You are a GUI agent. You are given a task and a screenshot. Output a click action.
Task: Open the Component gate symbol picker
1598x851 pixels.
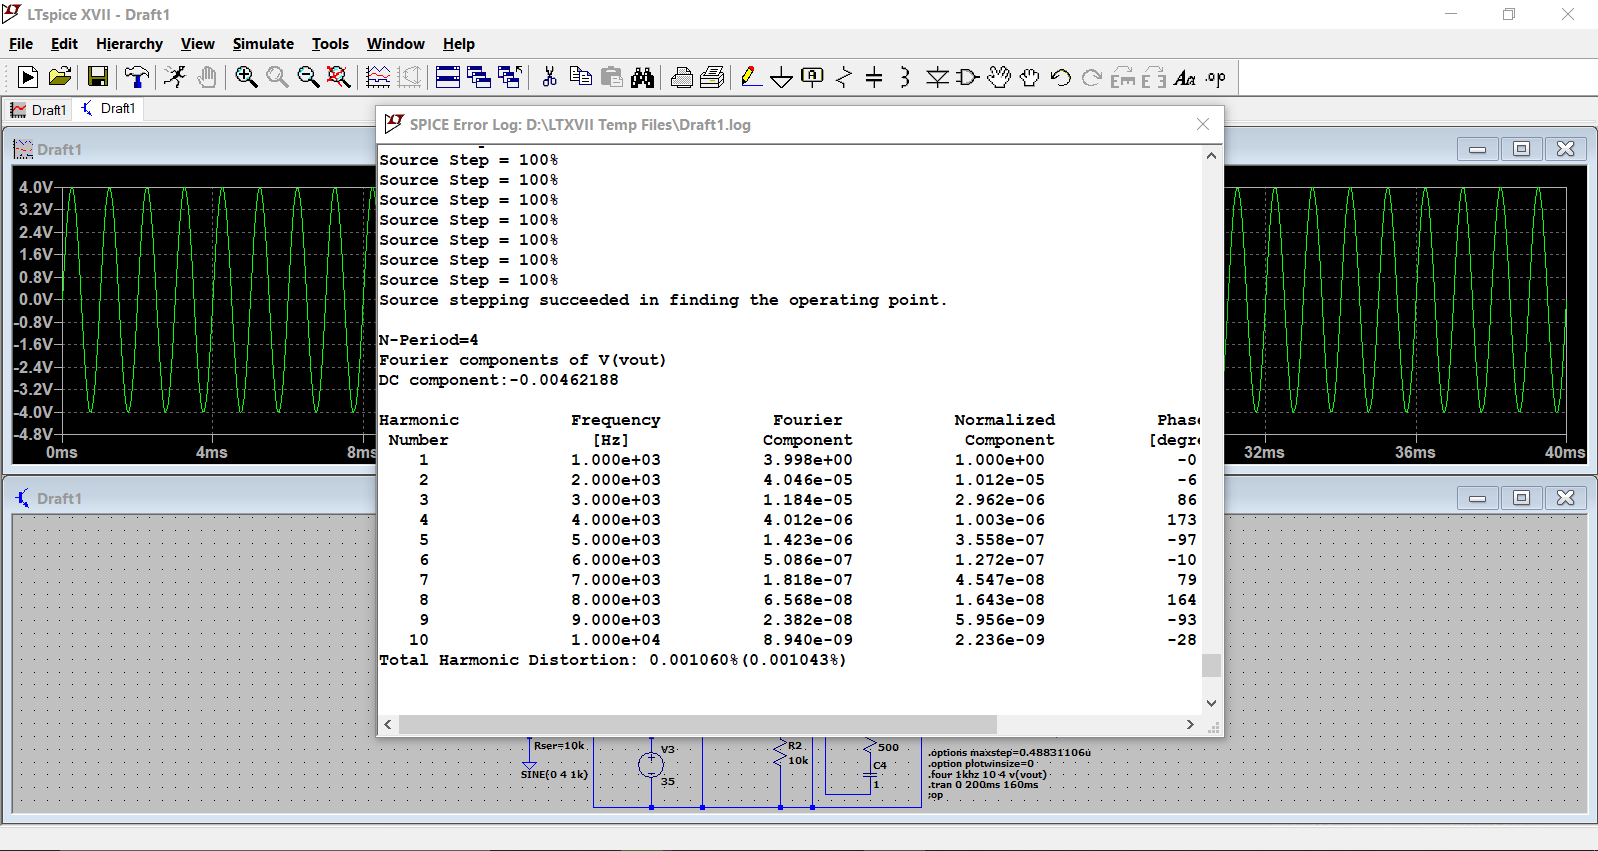pos(968,77)
